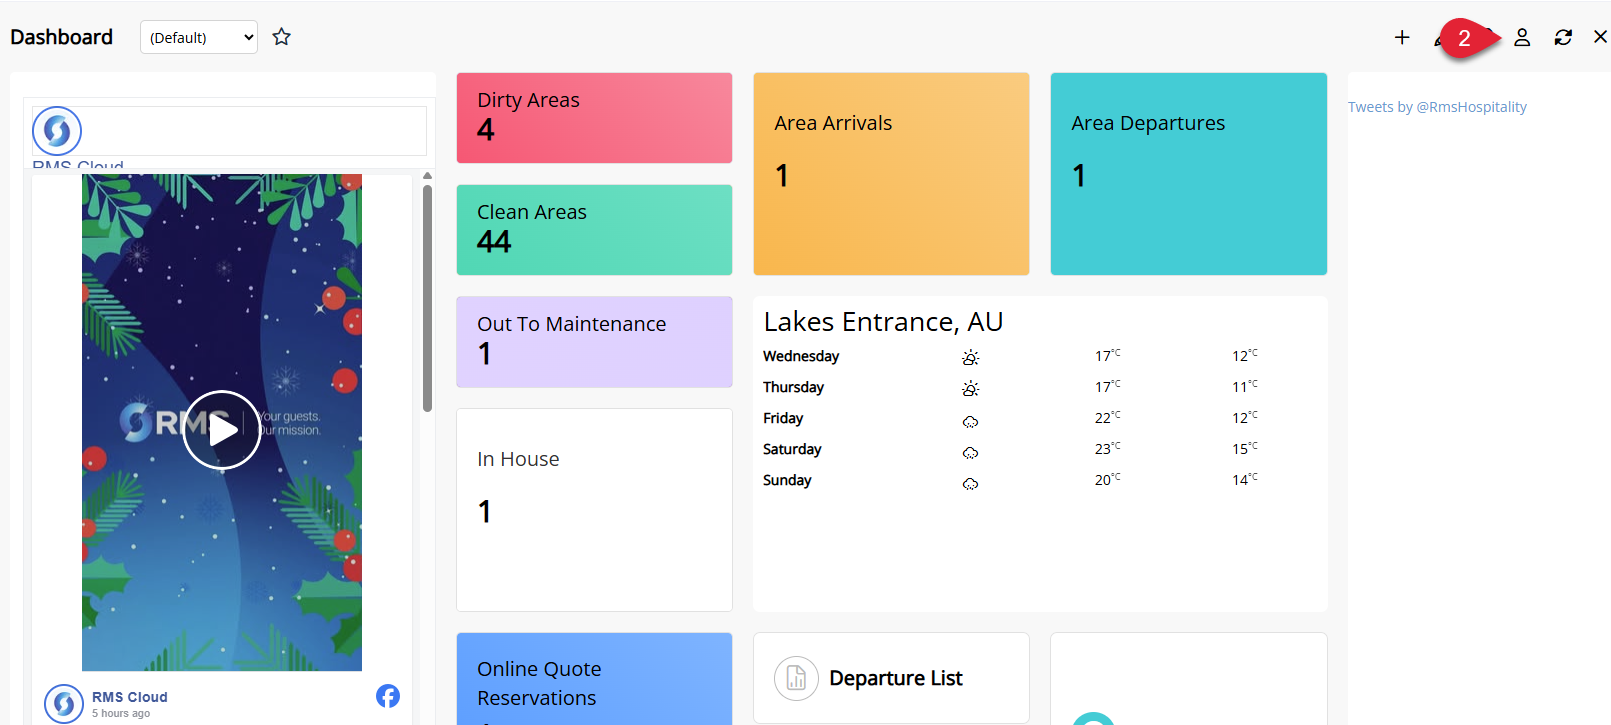Viewport: 1611px width, 725px height.
Task: Refresh the dashboard
Action: 1563,37
